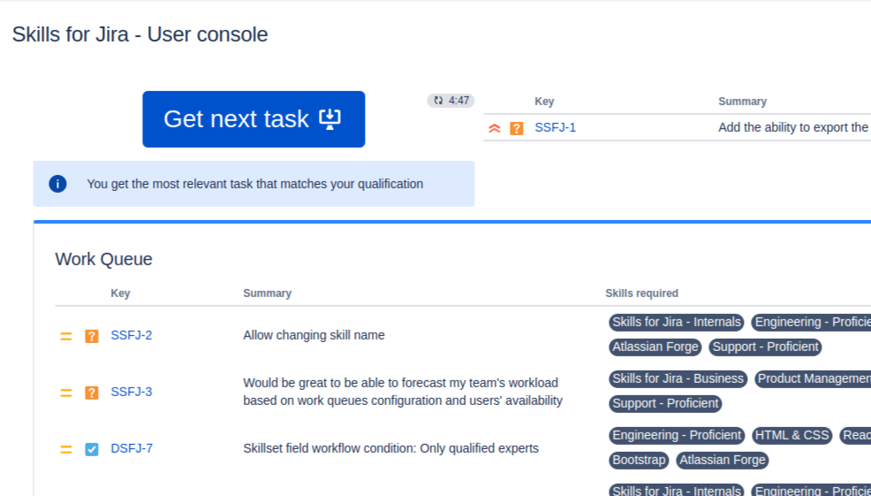Viewport: 871px width, 496px height.
Task: Click the Skills required column header
Action: pyautogui.click(x=642, y=293)
